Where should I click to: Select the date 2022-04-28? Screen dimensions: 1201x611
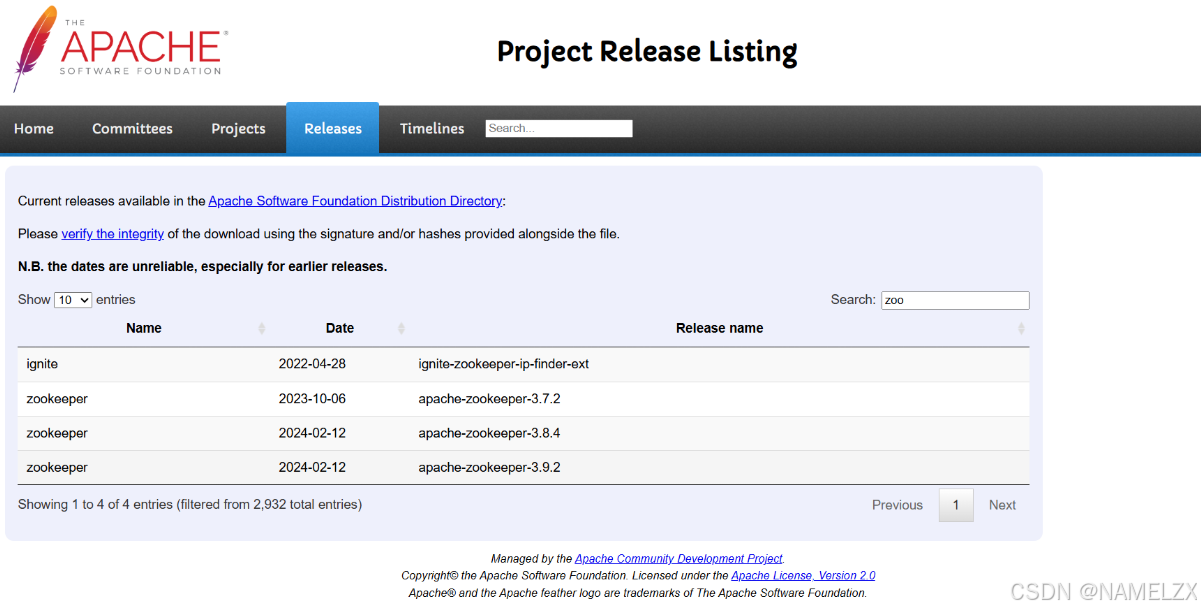click(312, 364)
